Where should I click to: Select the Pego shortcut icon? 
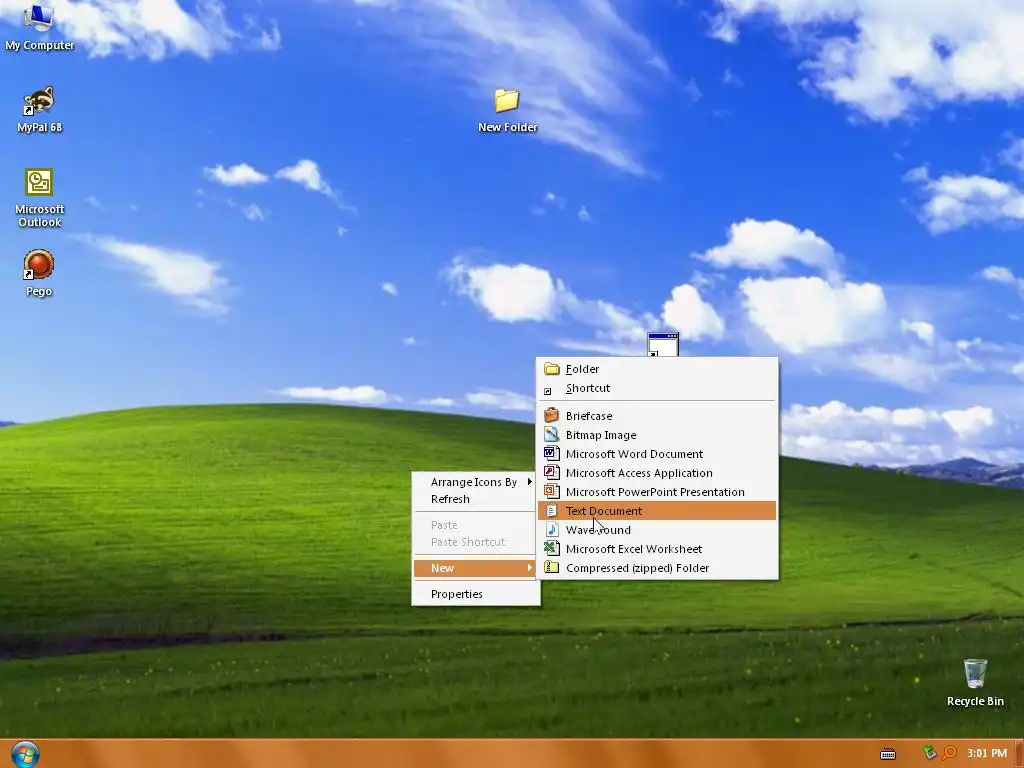[x=39, y=273]
